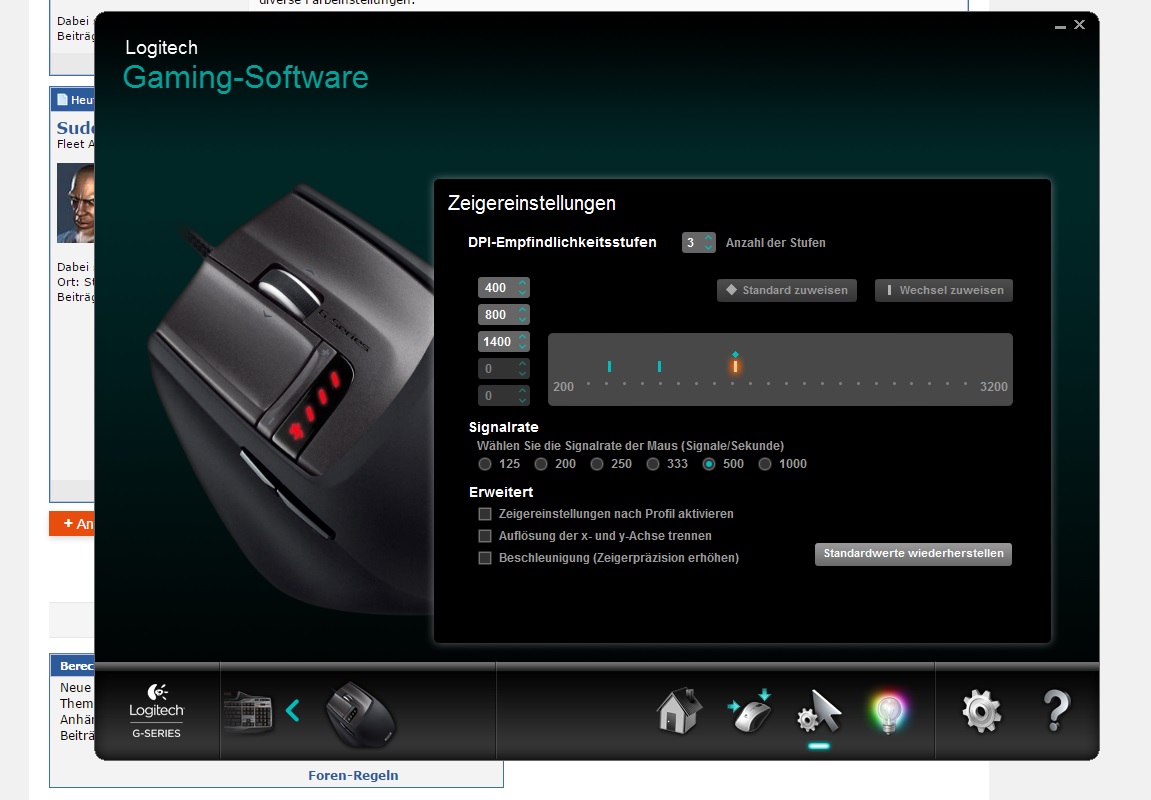Click the orange + An button in forum

coord(72,523)
